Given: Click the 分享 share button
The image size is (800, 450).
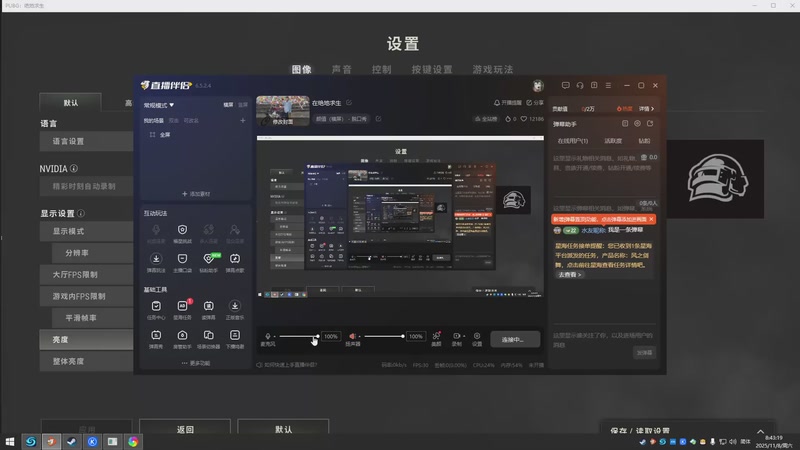Looking at the screenshot, I should point(535,103).
